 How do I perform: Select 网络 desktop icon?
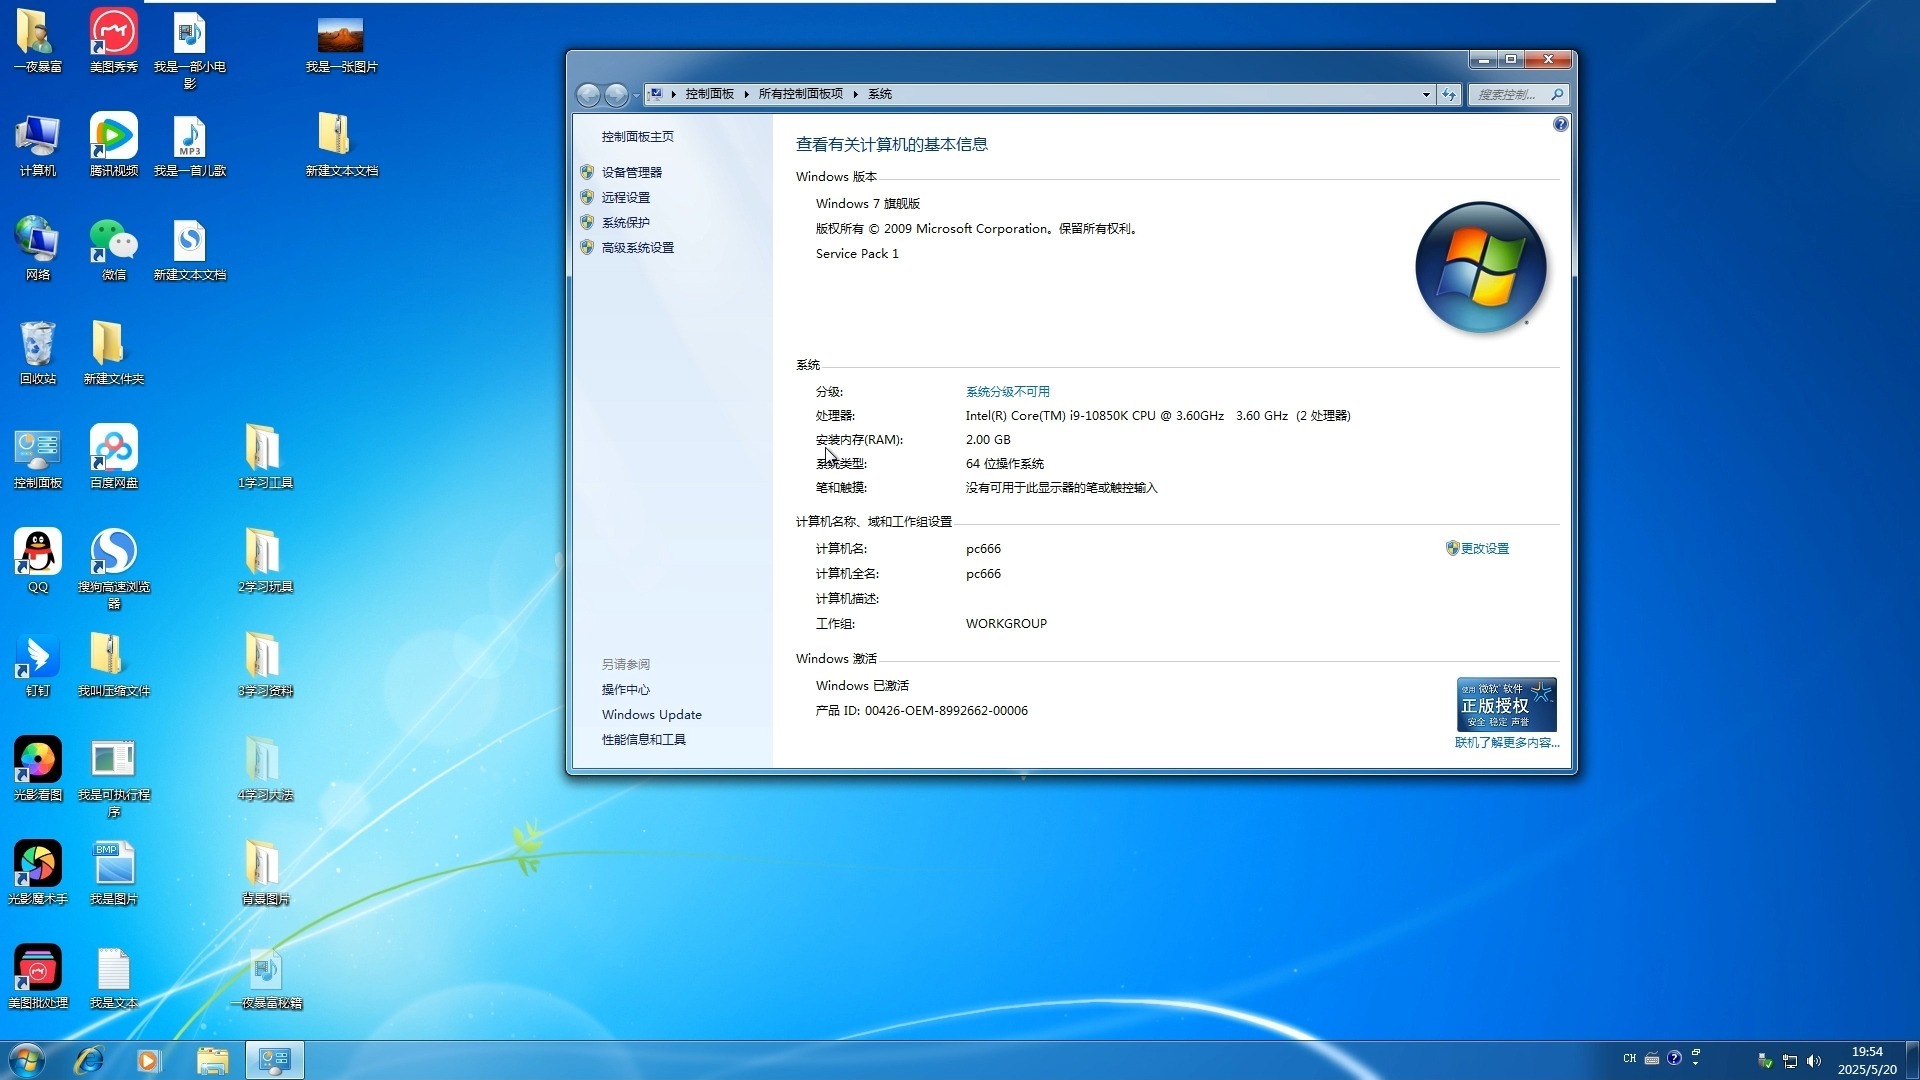click(x=37, y=250)
